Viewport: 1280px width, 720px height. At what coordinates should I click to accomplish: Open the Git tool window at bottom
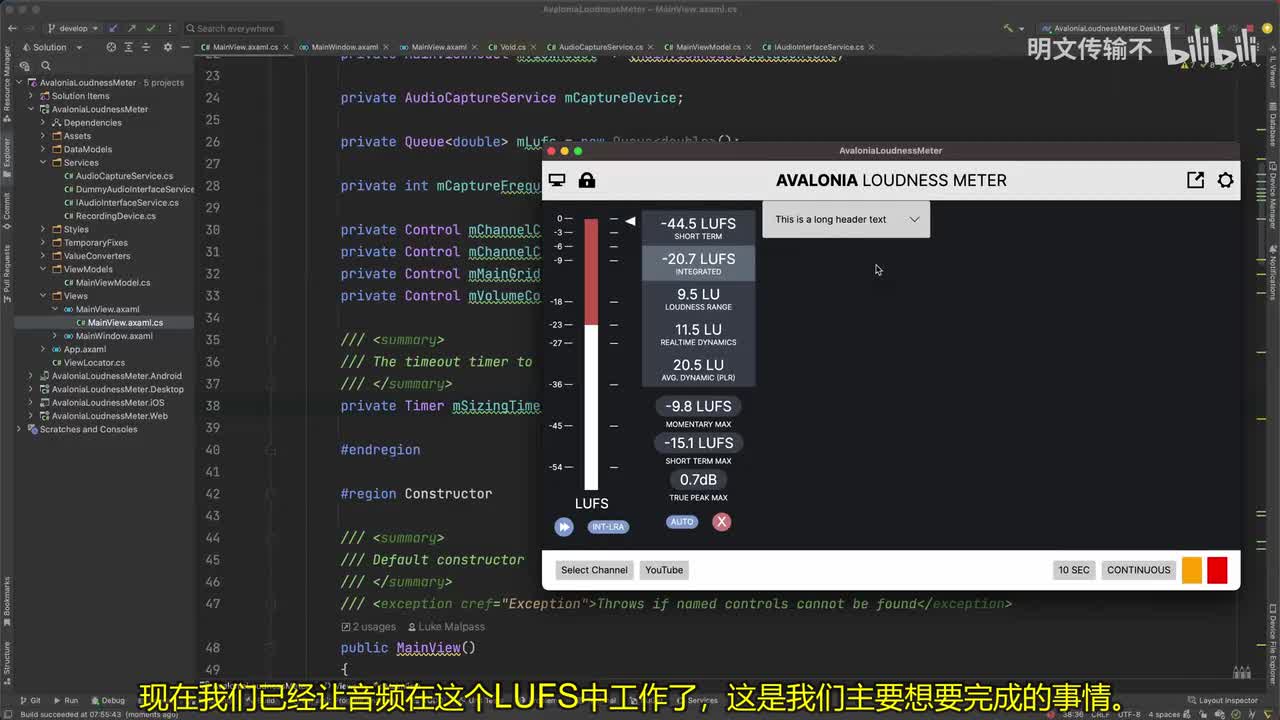pyautogui.click(x=30, y=701)
